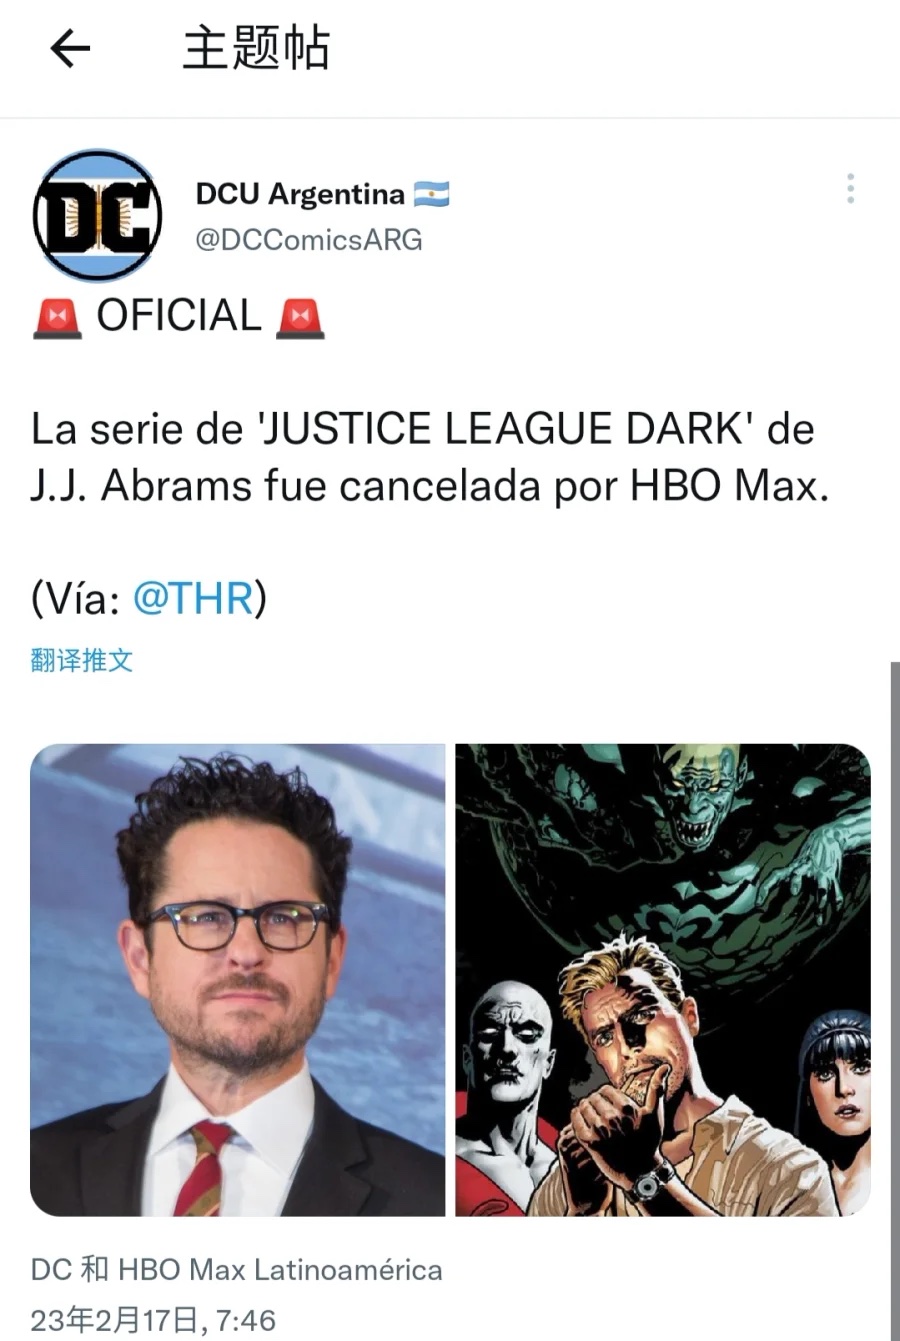Click the '(Vía:' text before mention
This screenshot has height=1341, width=900.
76,598
